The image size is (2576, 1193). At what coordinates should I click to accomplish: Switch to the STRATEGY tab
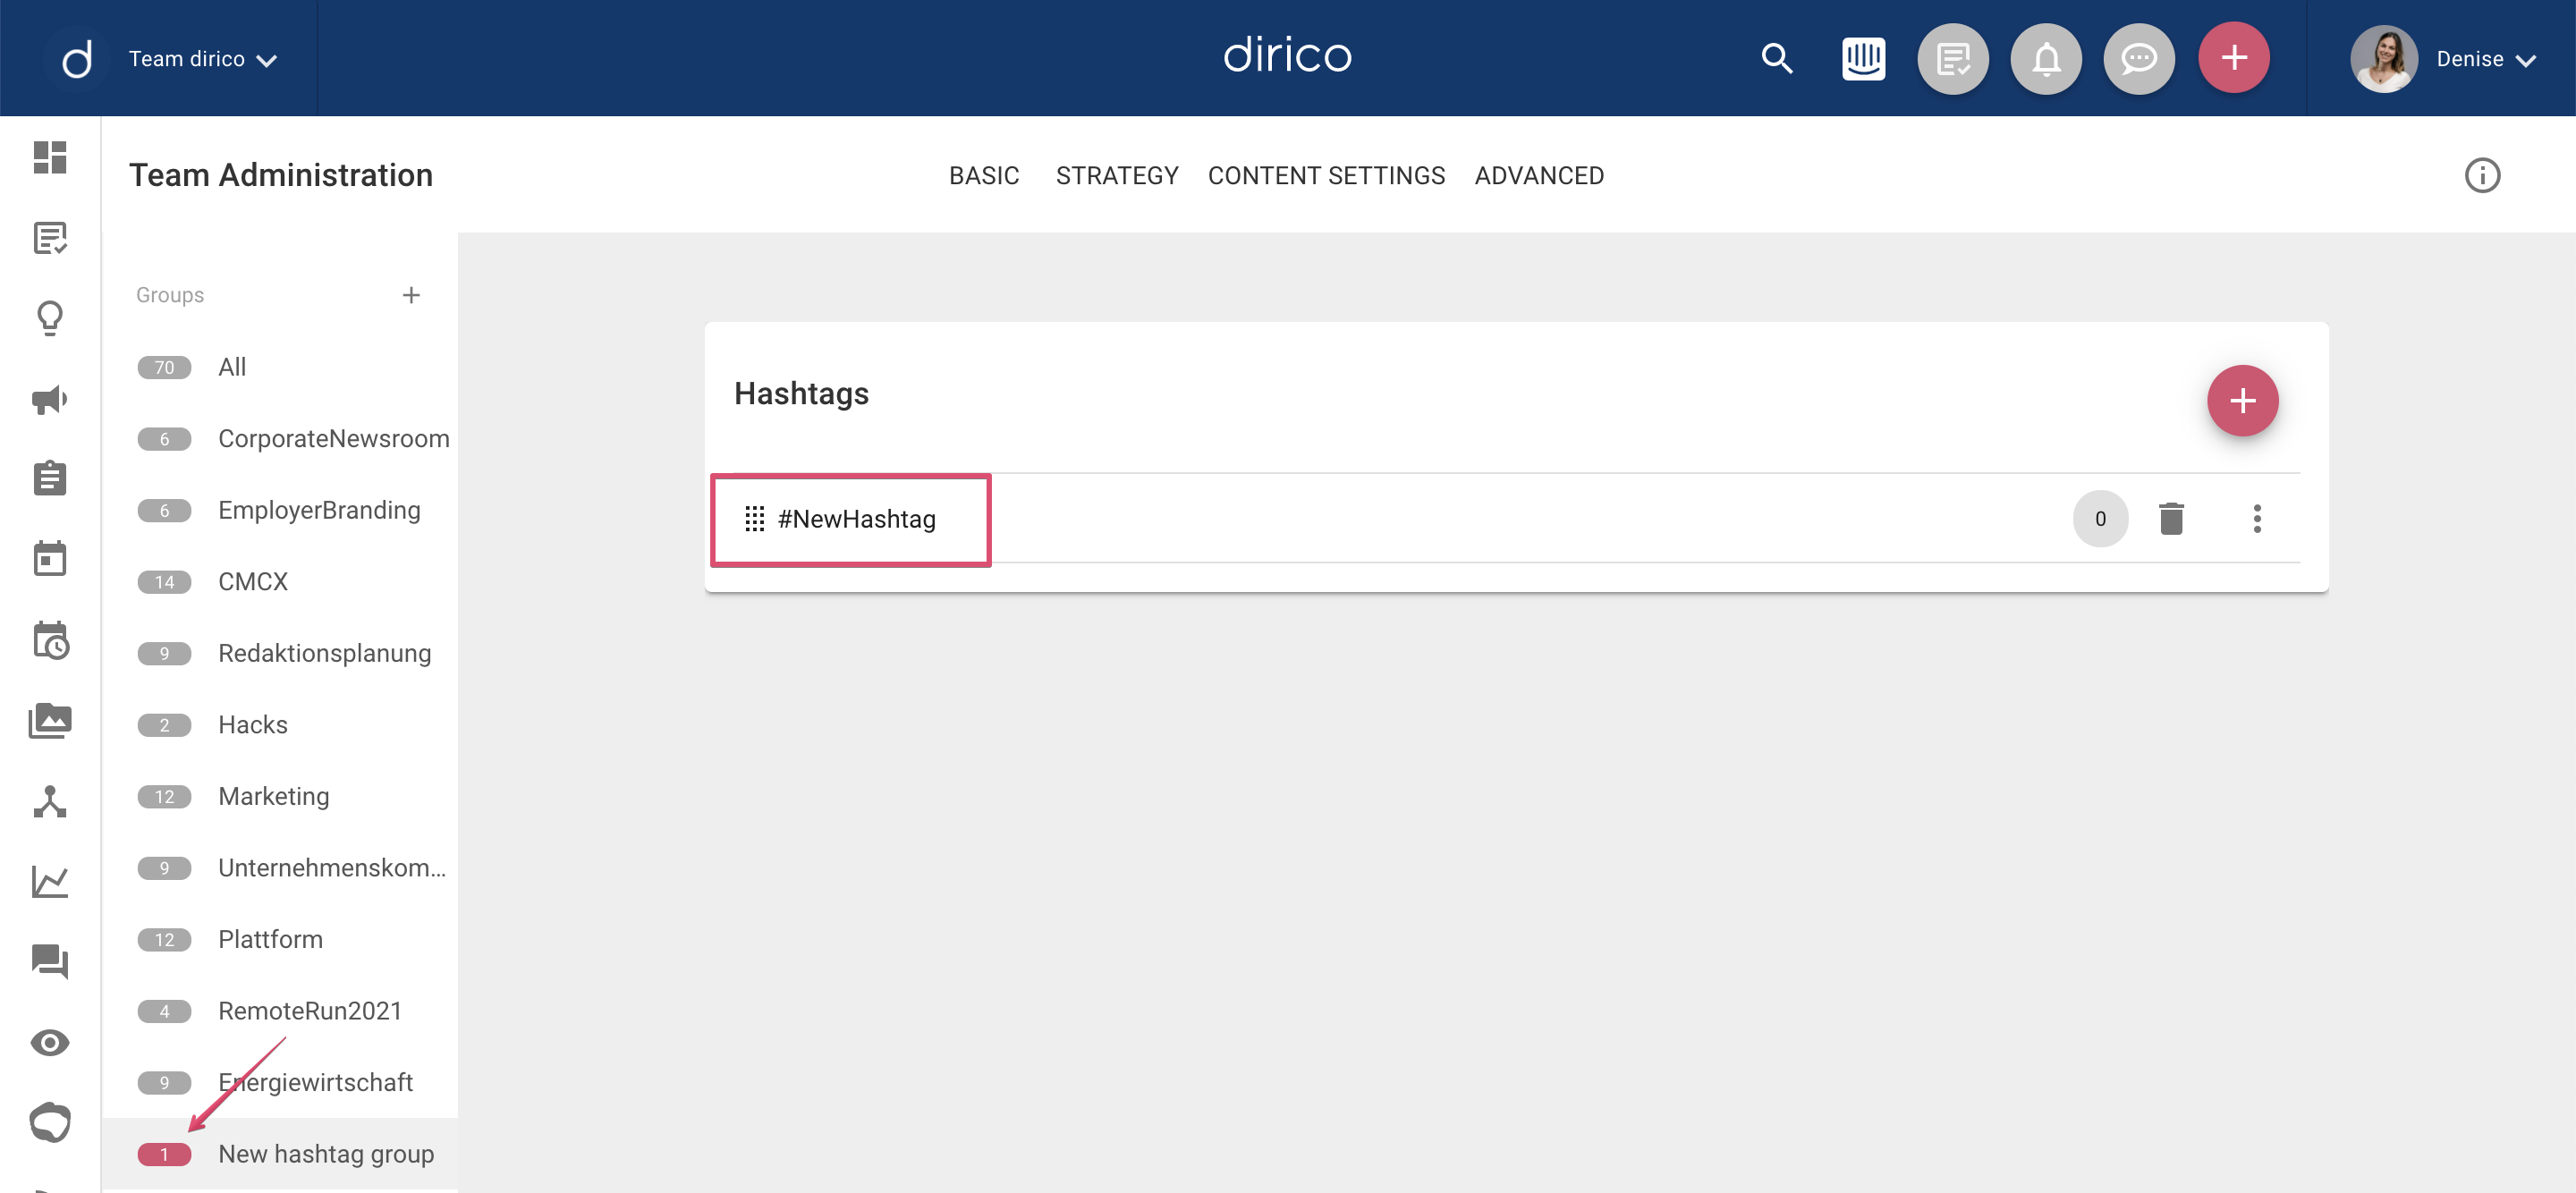coord(1117,175)
